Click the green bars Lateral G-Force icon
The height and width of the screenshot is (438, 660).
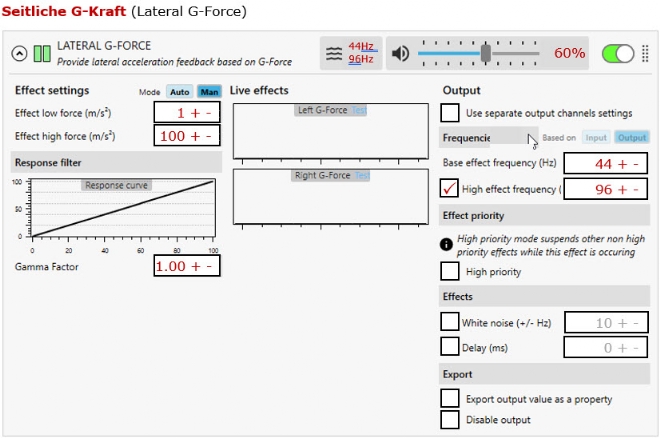coord(41,53)
